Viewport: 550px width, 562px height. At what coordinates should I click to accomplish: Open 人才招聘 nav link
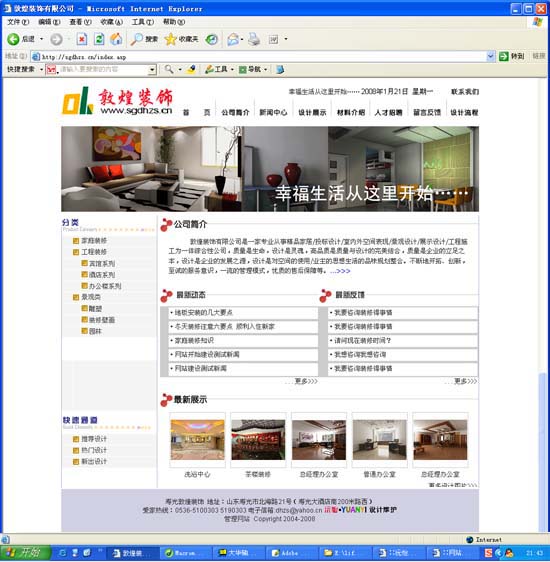pos(388,113)
